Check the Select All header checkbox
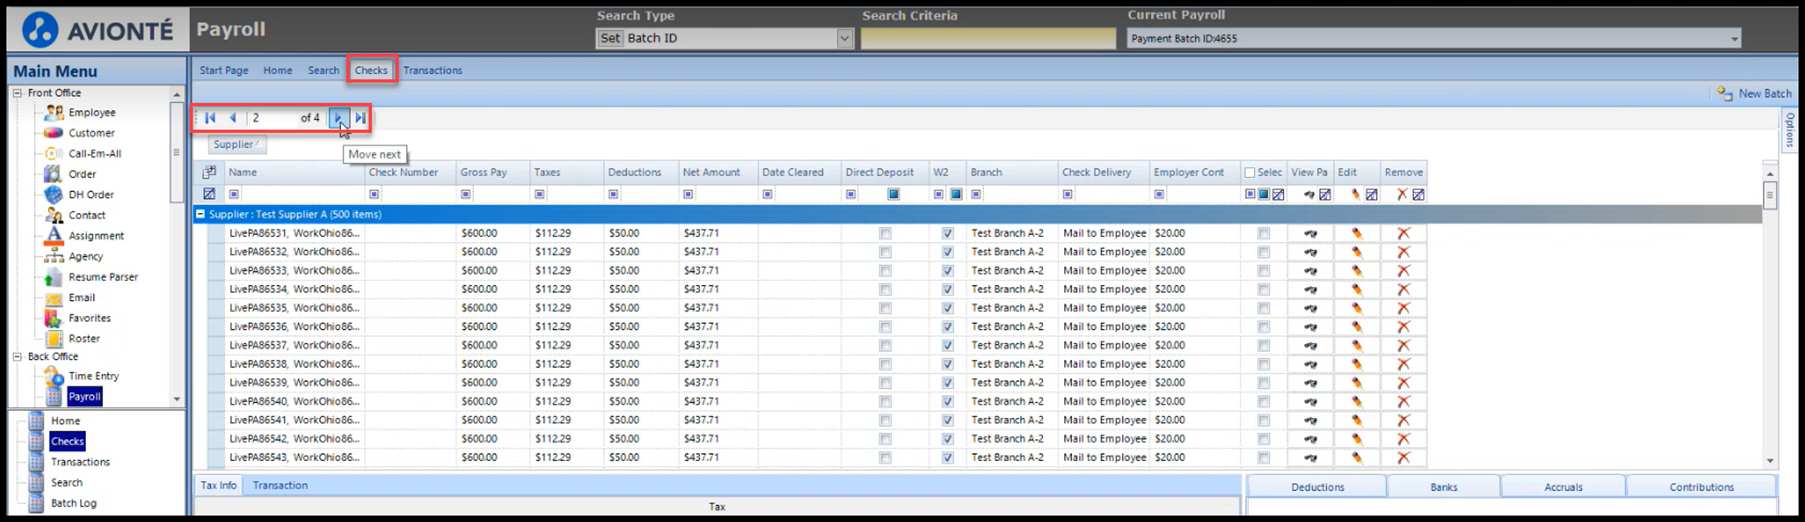Screen dimensions: 1805x522 pyautogui.click(x=1250, y=173)
